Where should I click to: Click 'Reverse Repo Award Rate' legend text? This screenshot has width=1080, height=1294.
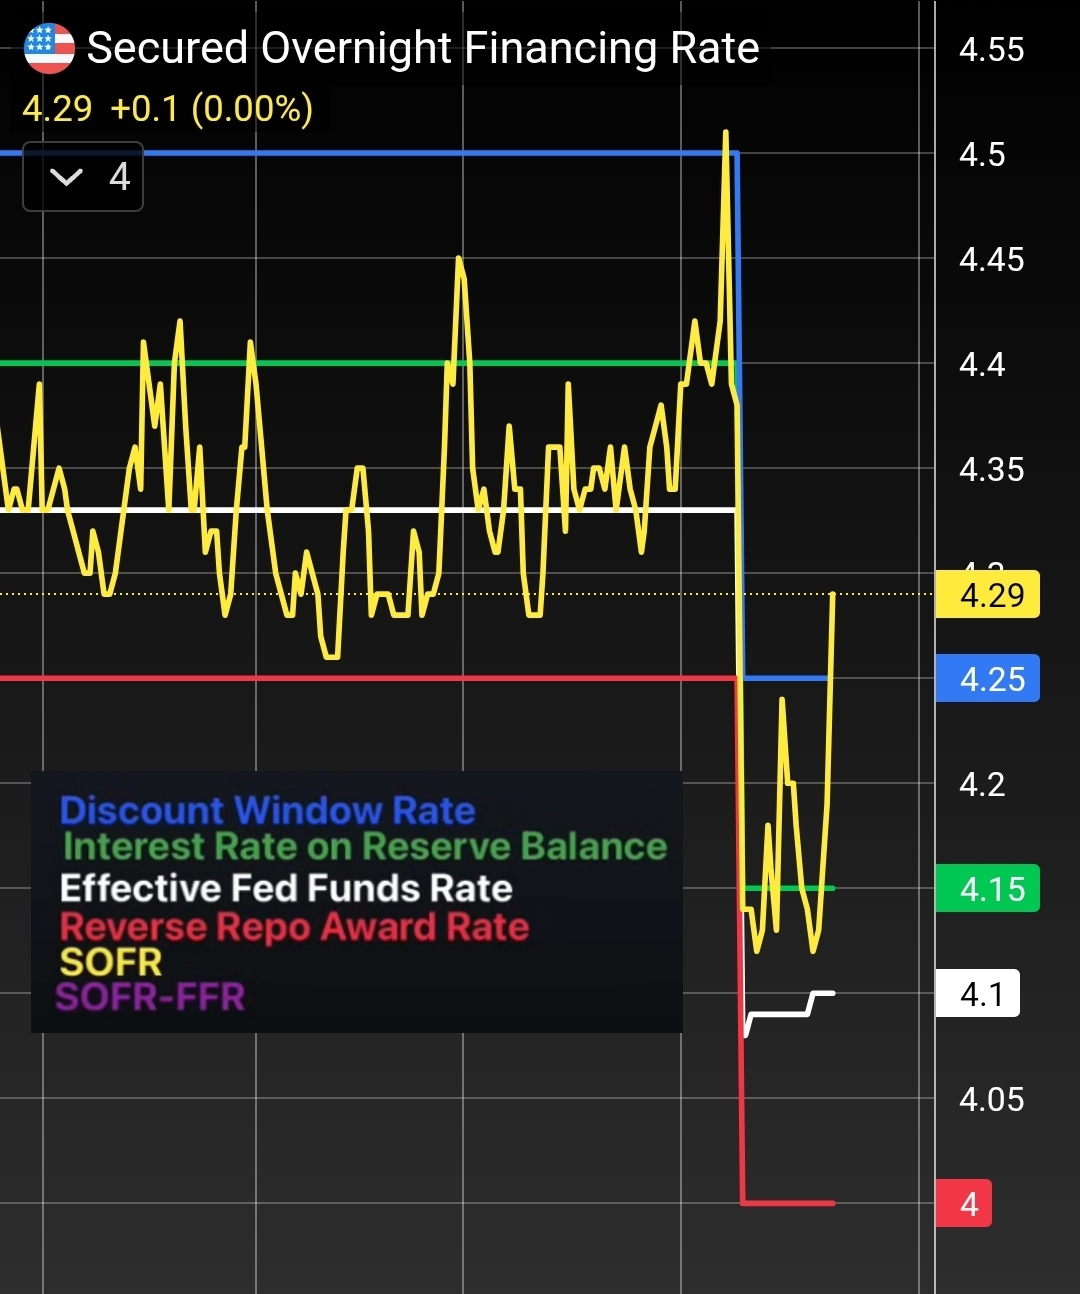point(294,927)
